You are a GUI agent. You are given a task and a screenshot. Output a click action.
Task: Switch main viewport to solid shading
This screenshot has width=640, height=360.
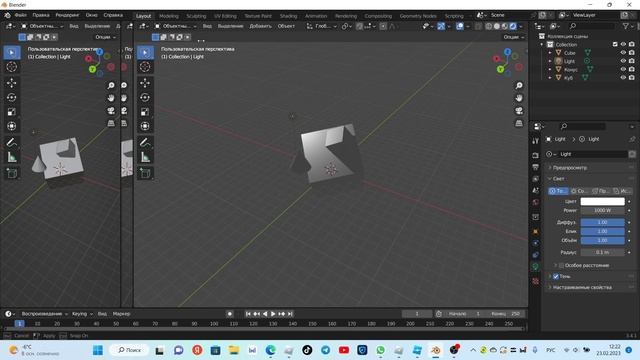click(497, 26)
